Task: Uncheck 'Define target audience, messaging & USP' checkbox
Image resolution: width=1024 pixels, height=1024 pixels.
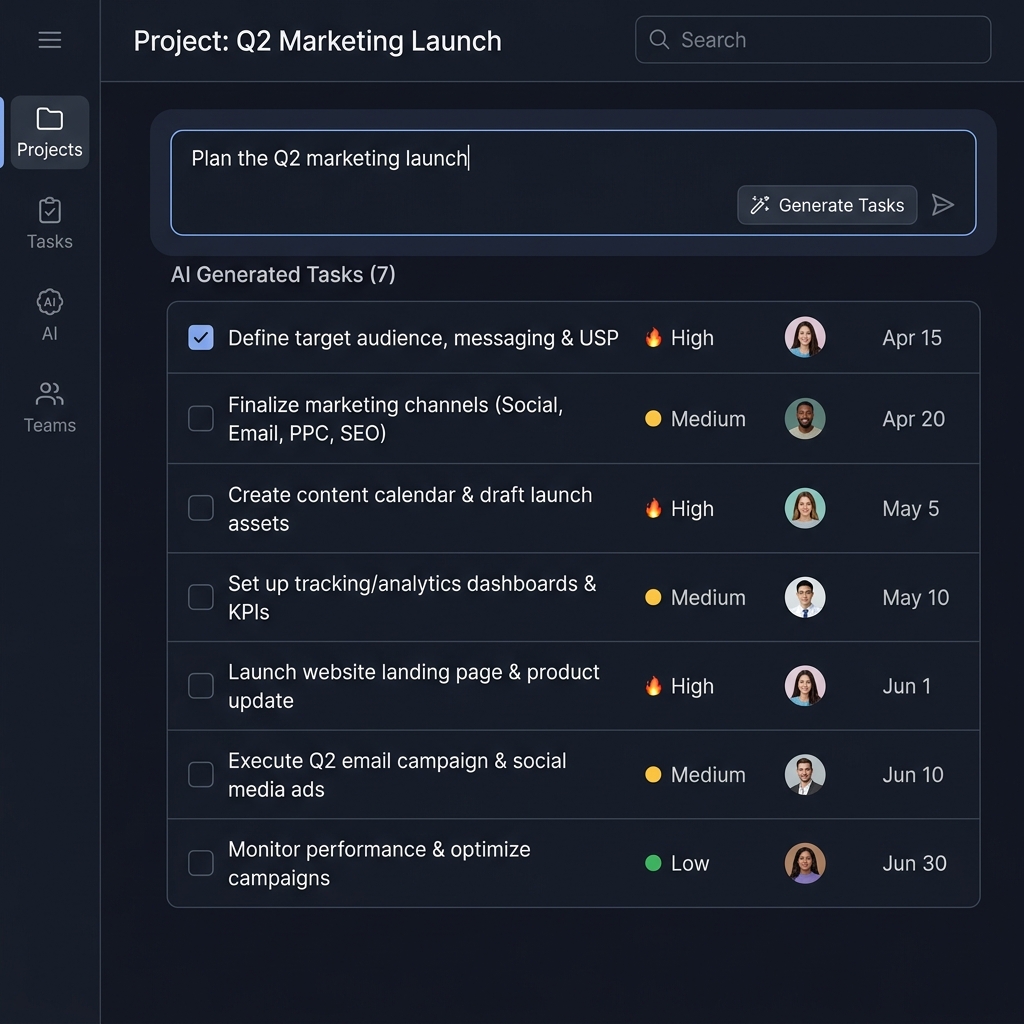Action: 200,338
